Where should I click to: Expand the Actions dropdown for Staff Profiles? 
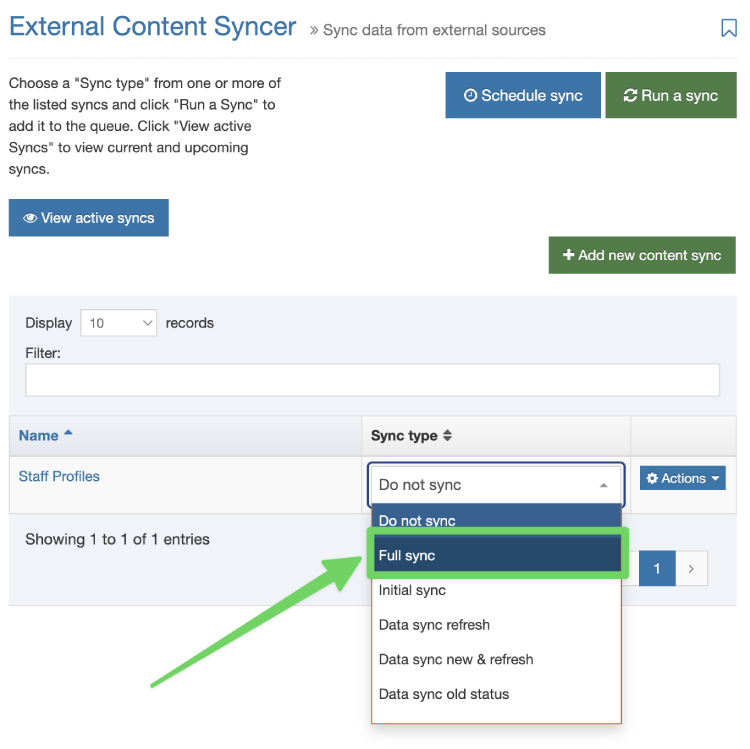(683, 478)
